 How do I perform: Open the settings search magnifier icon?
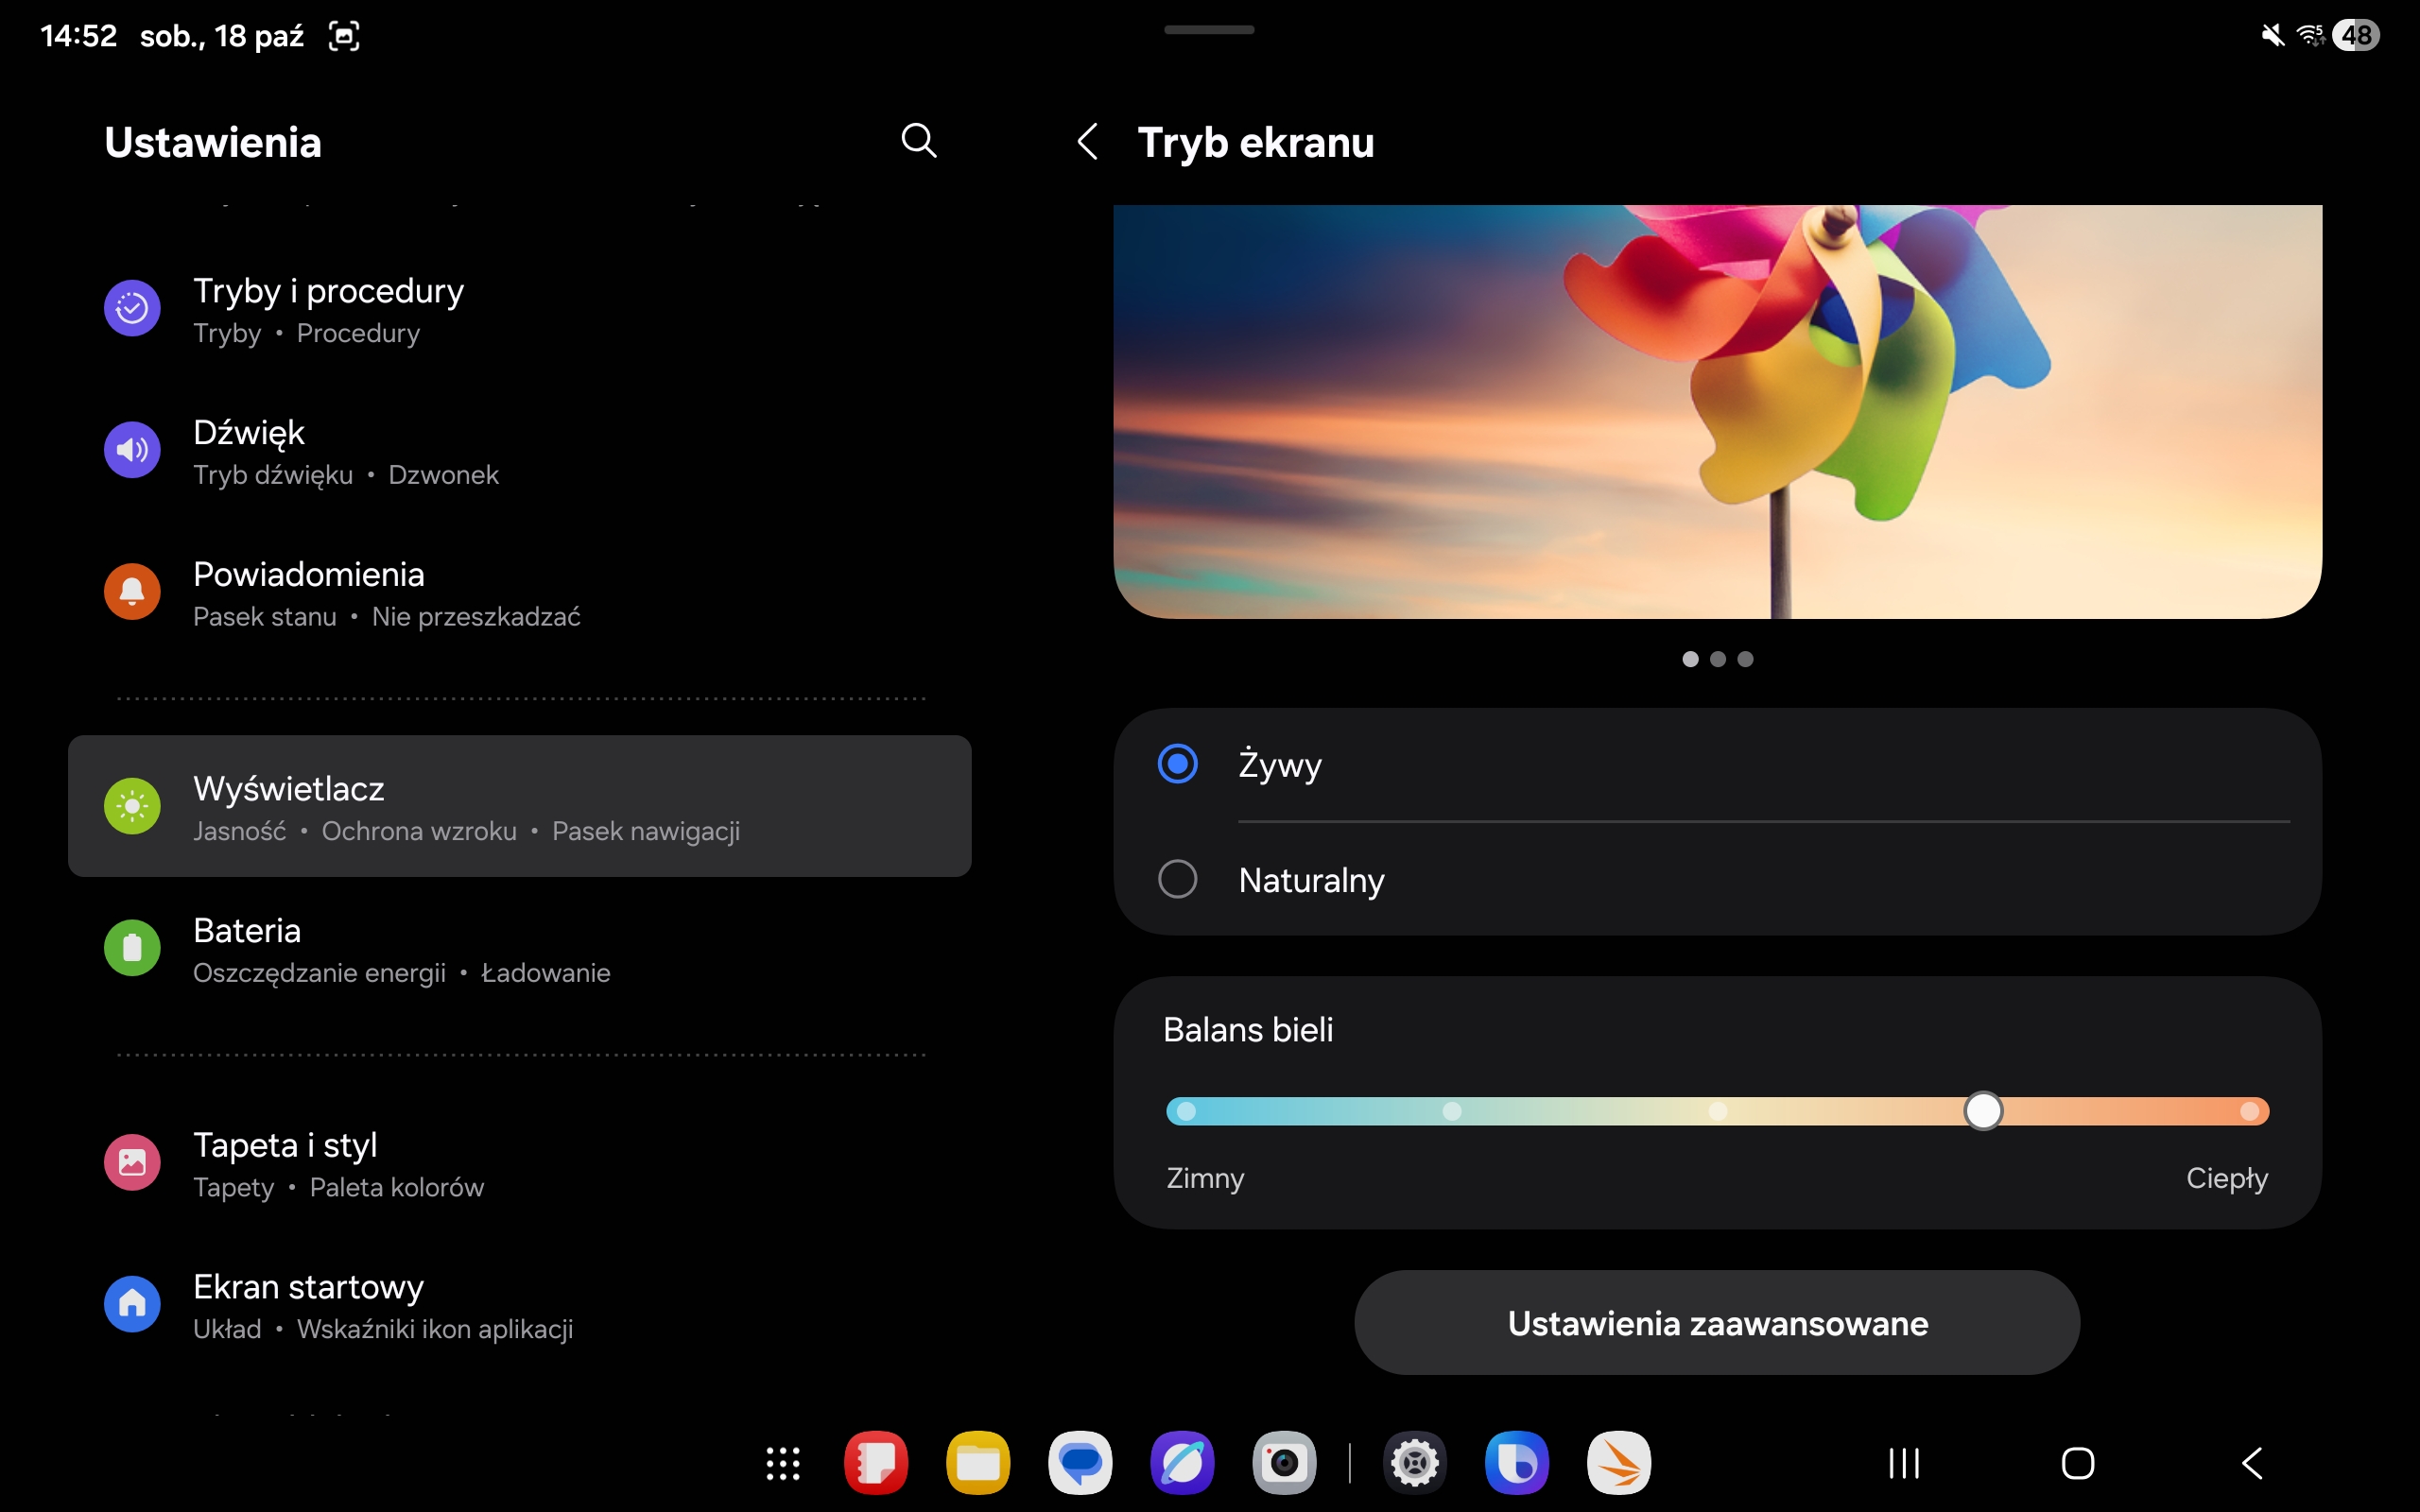(x=918, y=141)
